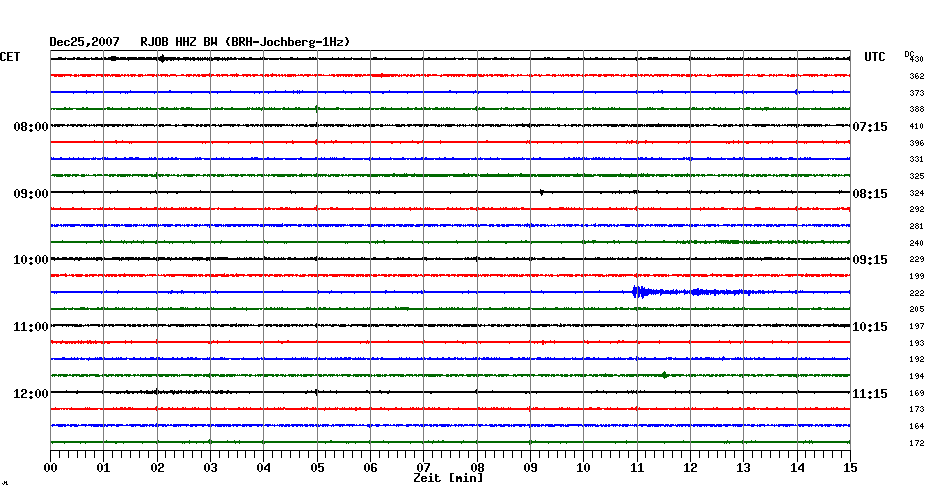
Task: Select the DC offset value "173"
Action: point(917,410)
